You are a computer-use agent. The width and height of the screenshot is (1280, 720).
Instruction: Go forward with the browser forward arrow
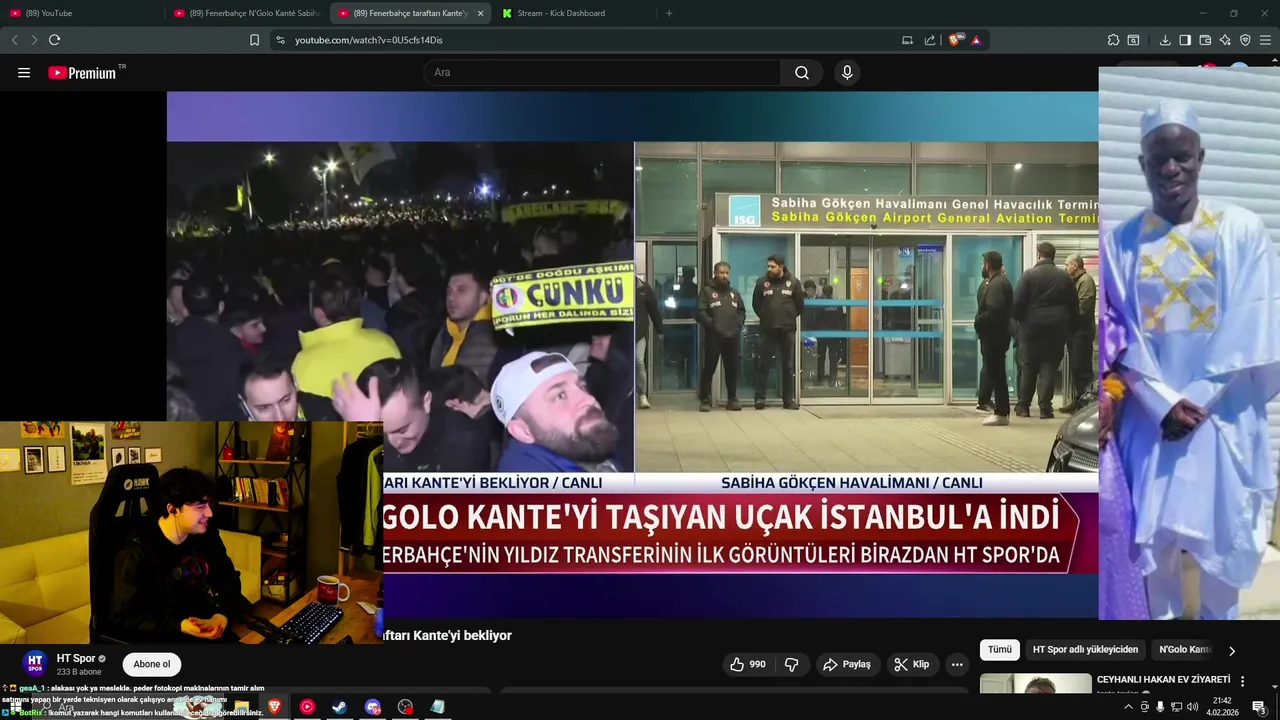pos(34,40)
